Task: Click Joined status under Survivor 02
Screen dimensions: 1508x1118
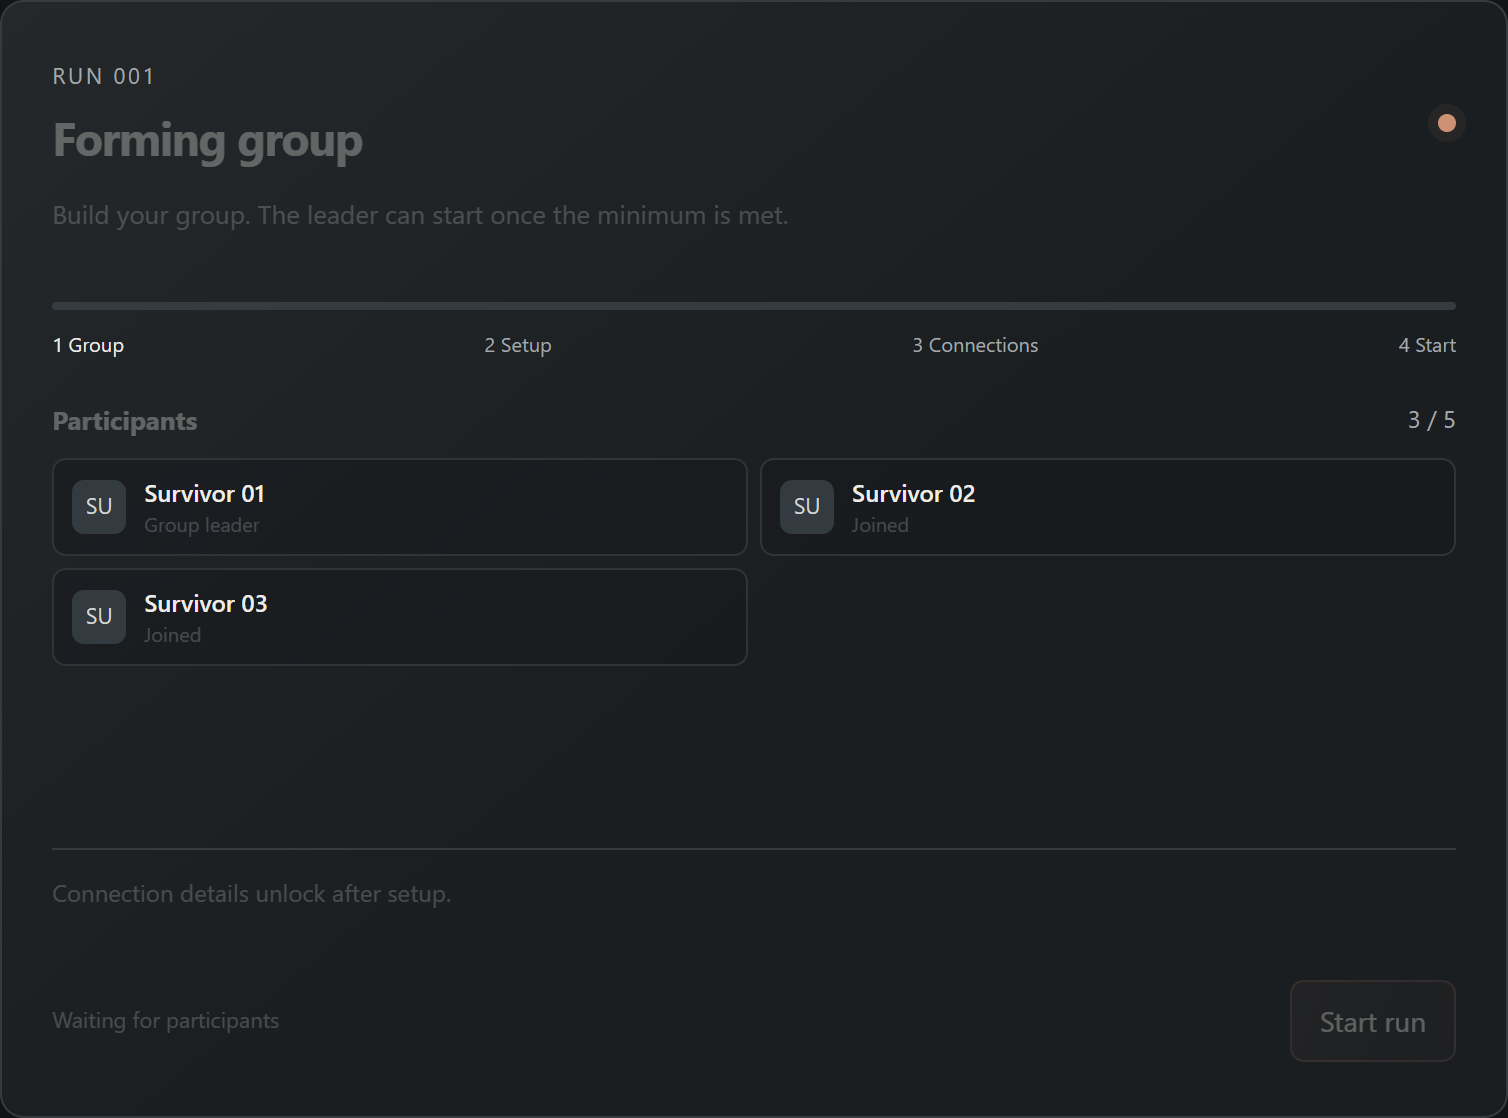Action: coord(880,525)
